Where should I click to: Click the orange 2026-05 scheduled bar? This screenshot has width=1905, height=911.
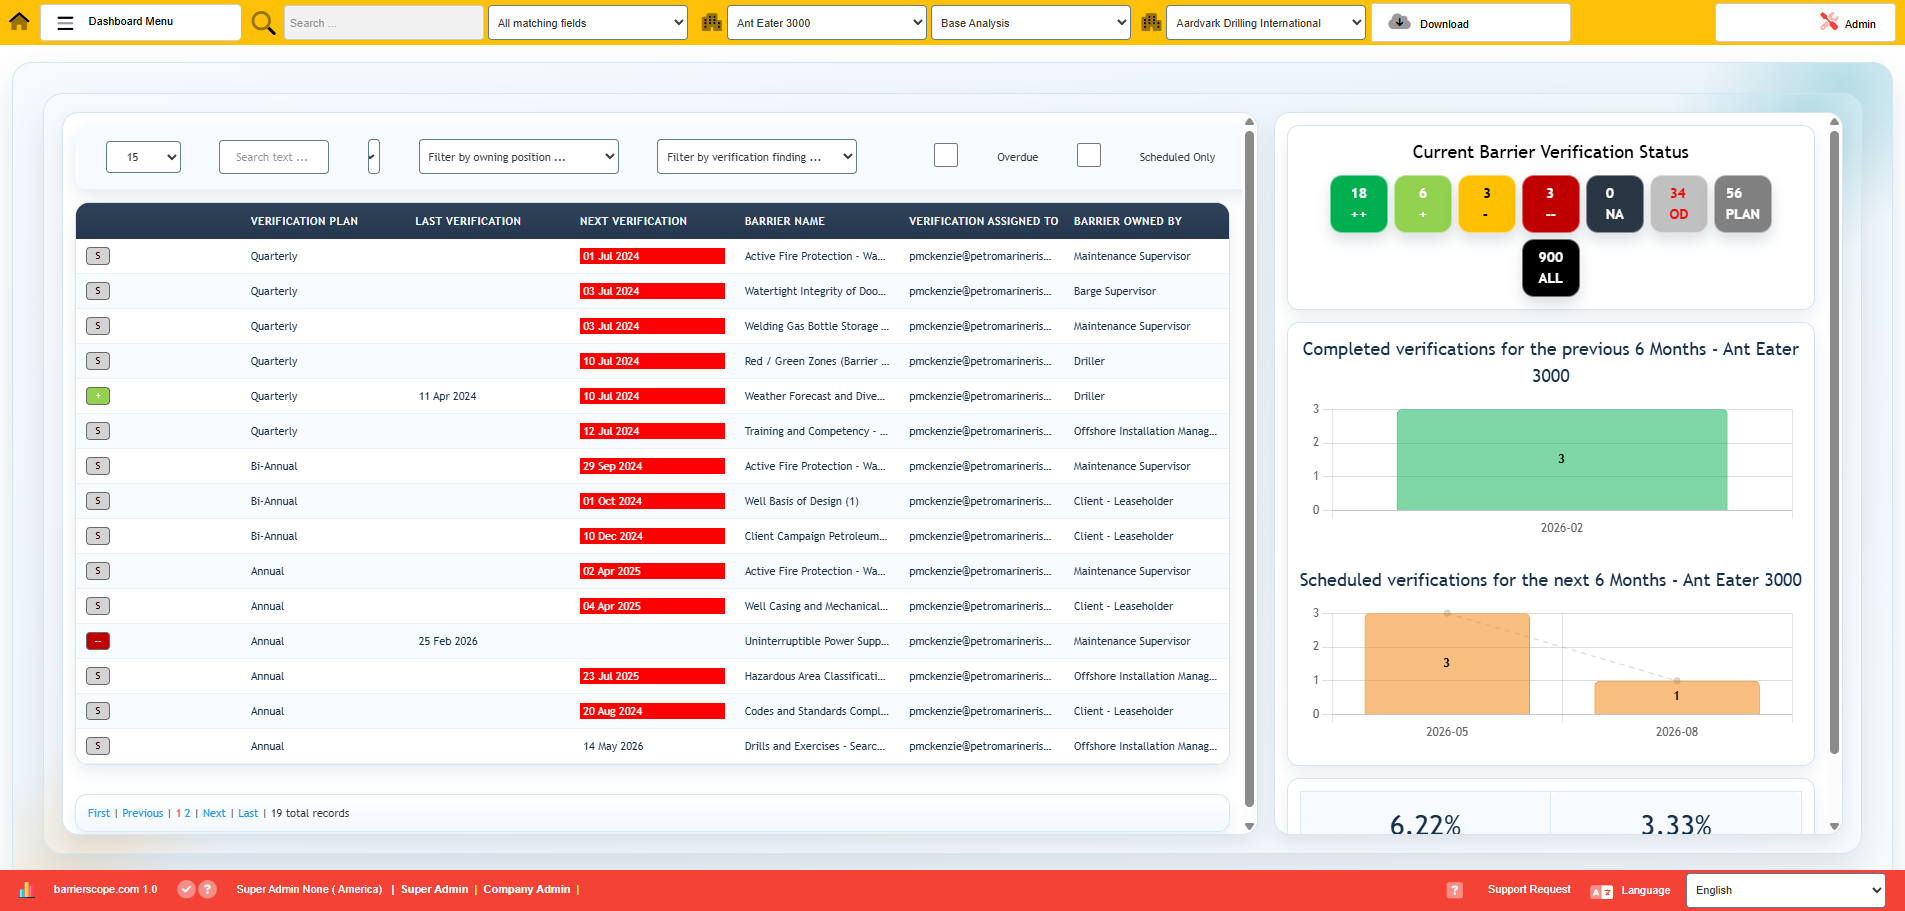(1447, 663)
